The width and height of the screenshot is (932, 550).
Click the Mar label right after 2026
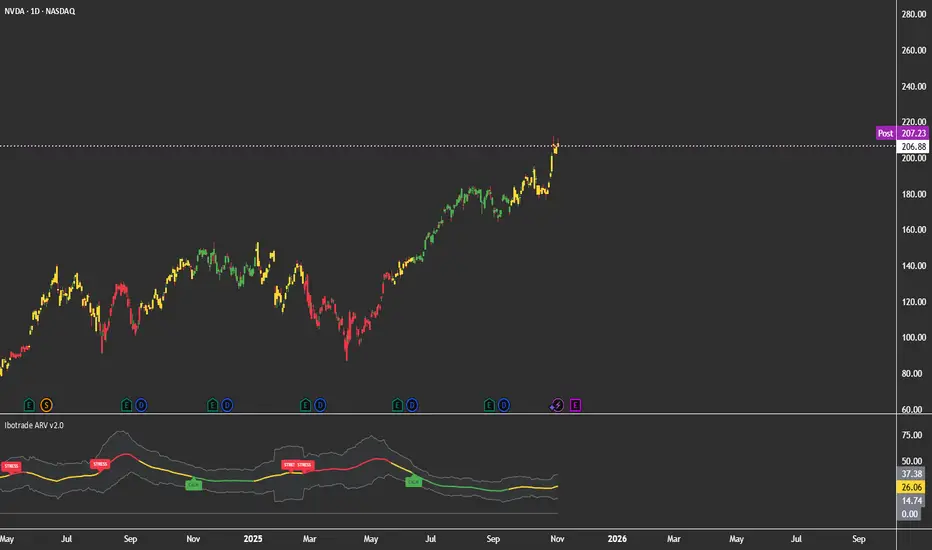tap(673, 539)
